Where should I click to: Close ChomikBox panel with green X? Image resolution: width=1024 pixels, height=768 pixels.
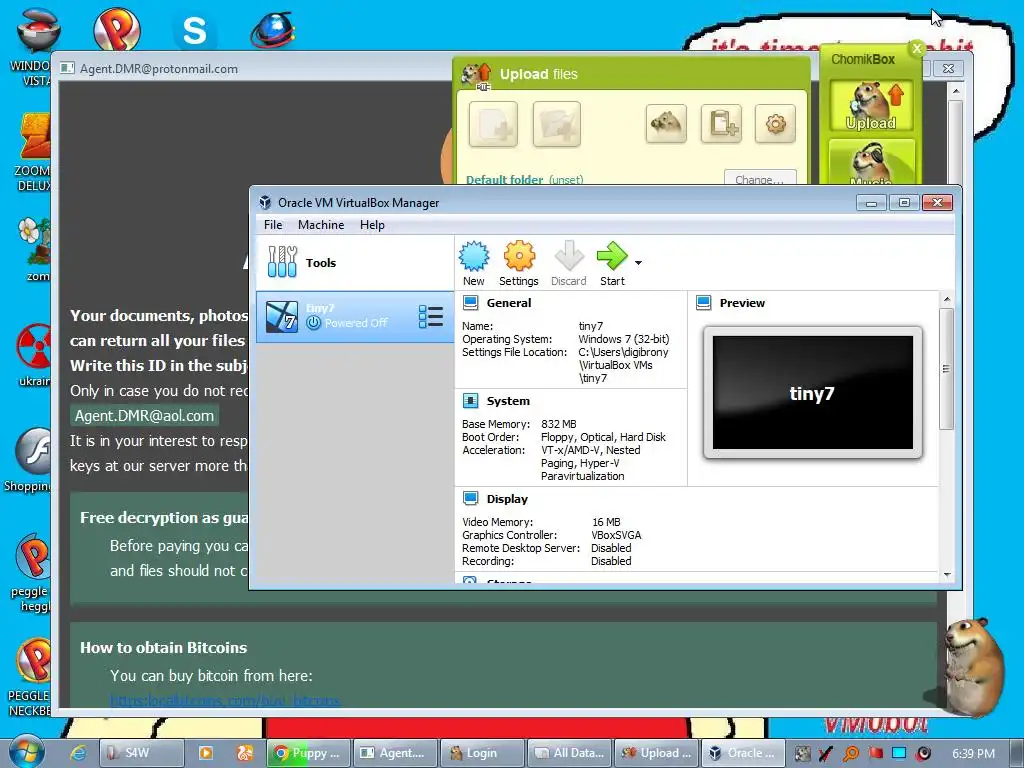pos(917,48)
